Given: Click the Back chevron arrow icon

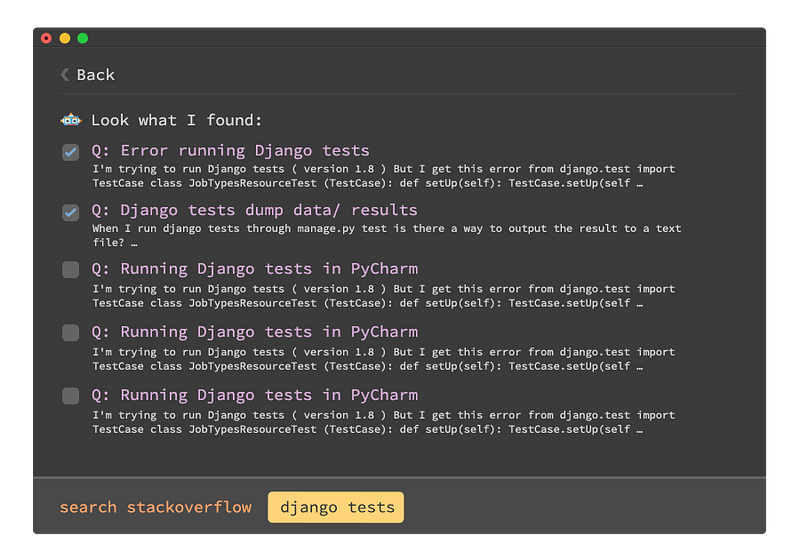Looking at the screenshot, I should click(65, 74).
